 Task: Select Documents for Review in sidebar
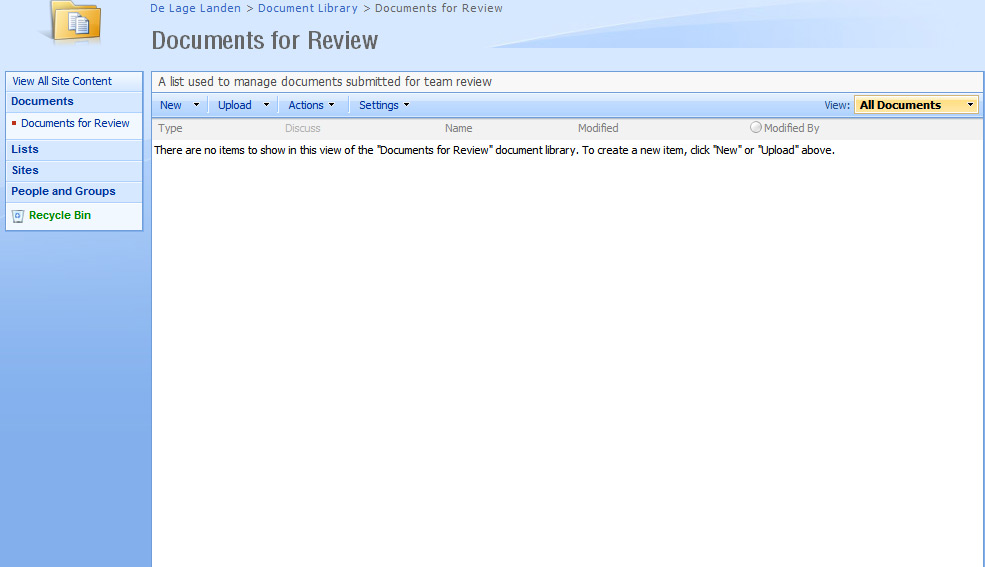pyautogui.click(x=75, y=123)
